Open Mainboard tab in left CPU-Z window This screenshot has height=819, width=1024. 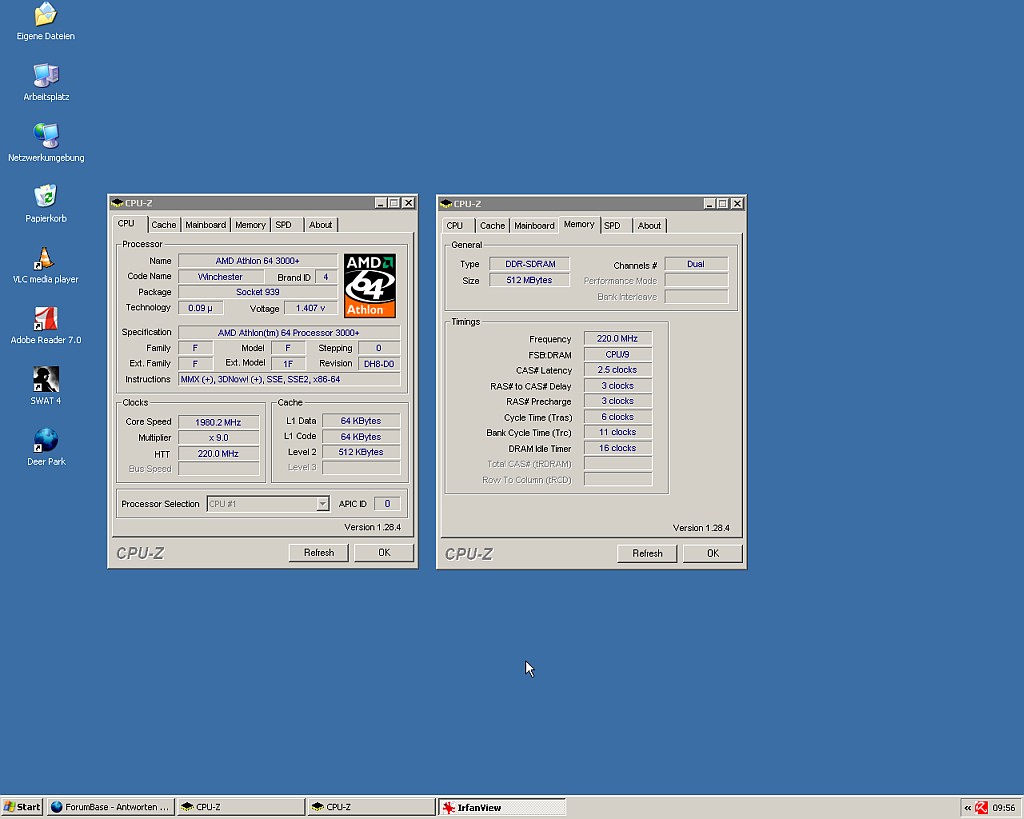tap(206, 225)
